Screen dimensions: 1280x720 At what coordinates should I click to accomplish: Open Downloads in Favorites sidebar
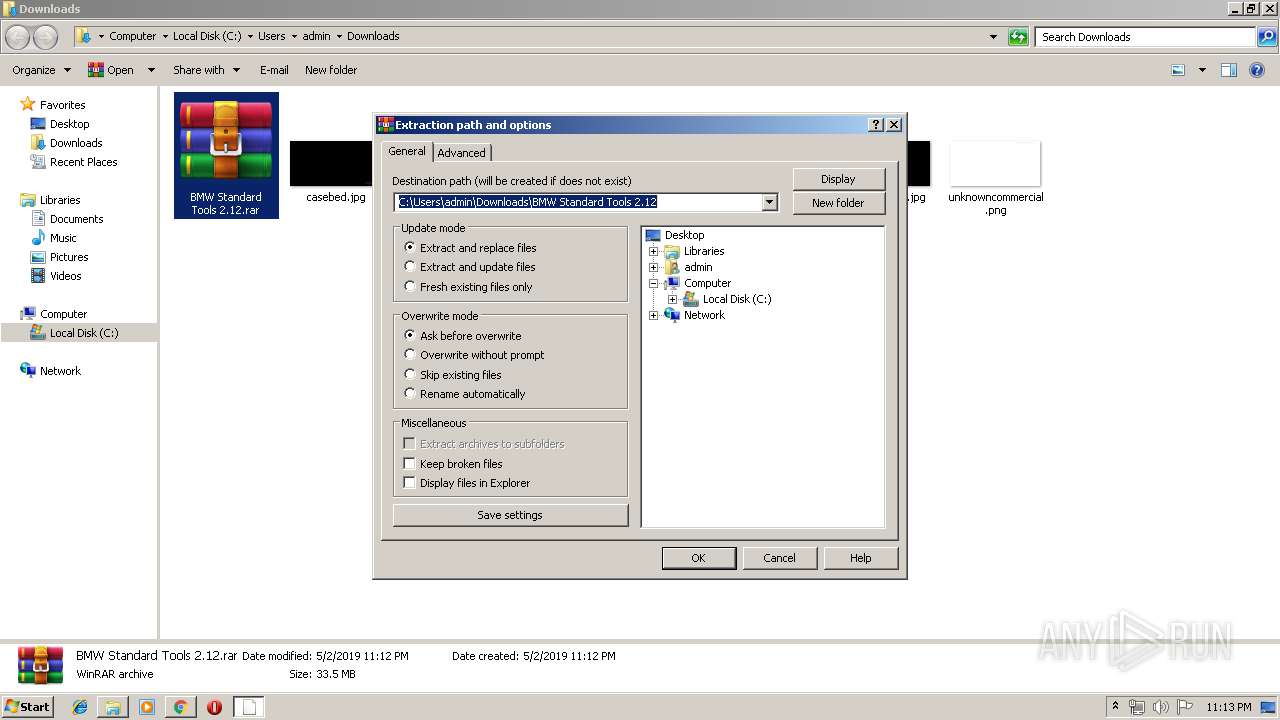[x=76, y=143]
